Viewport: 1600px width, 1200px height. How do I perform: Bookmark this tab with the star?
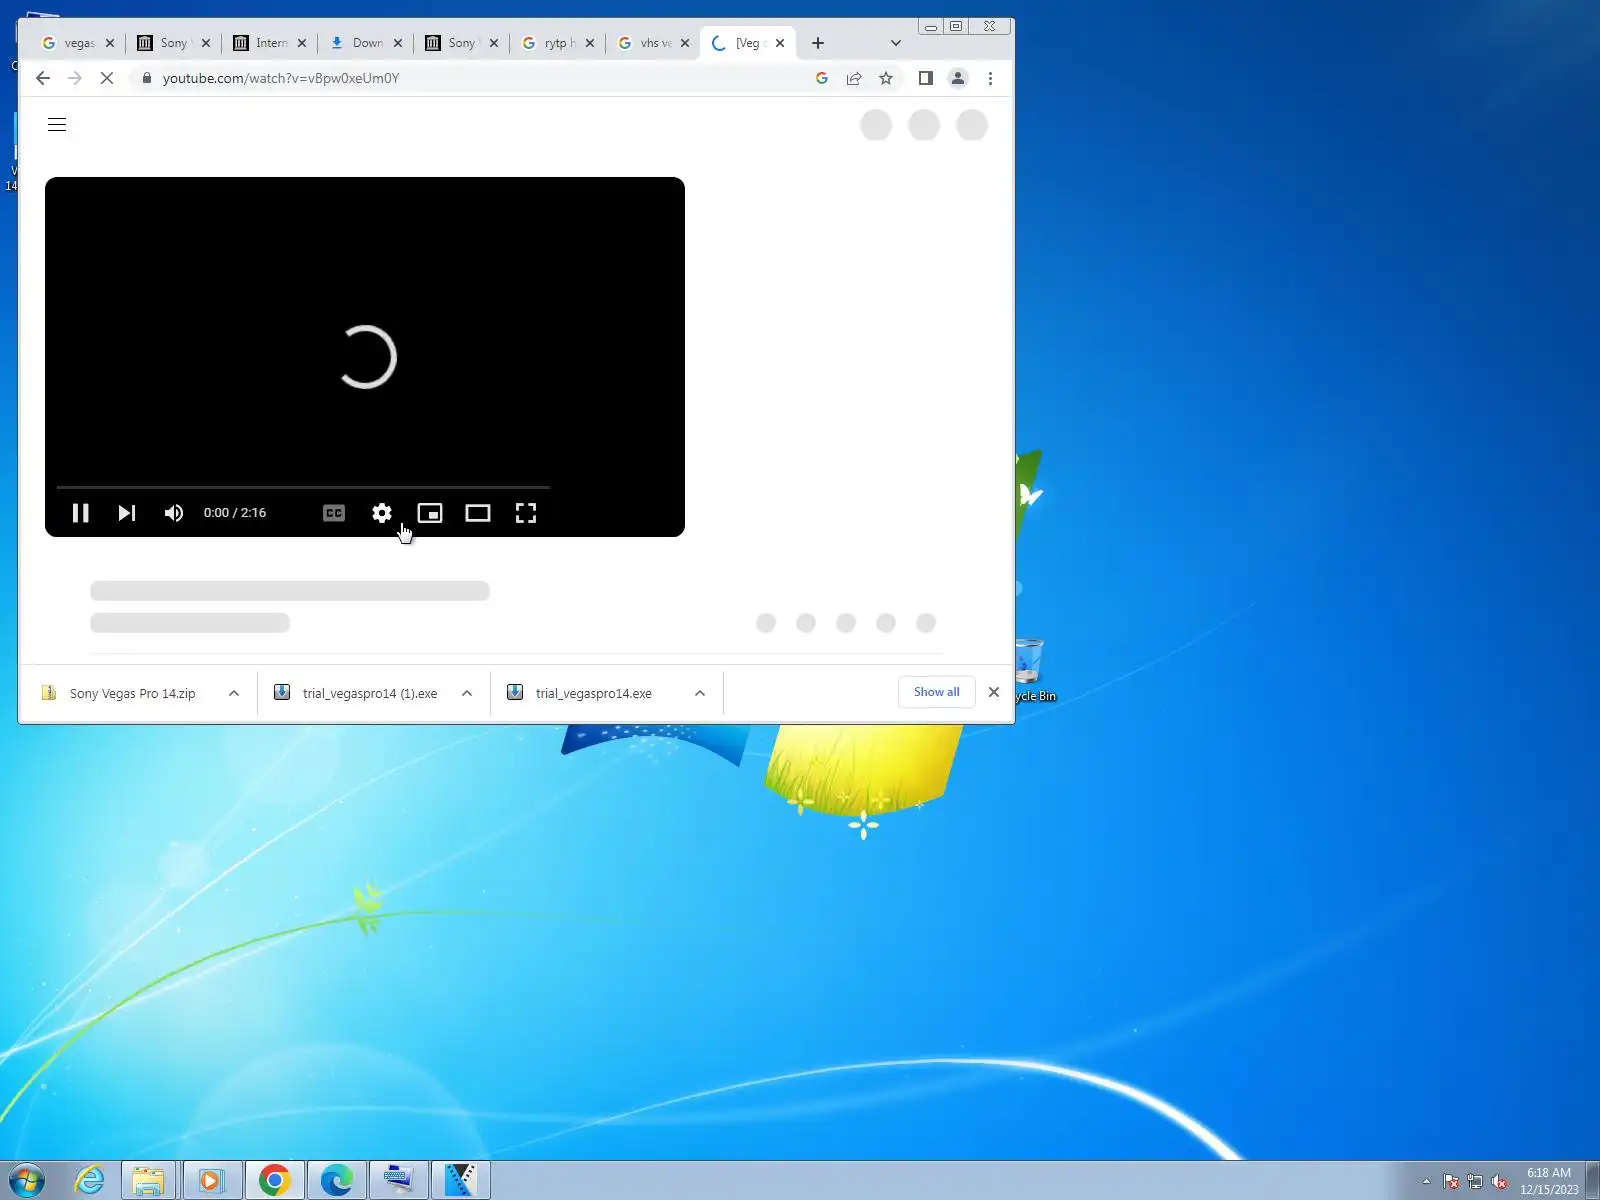[x=886, y=78]
